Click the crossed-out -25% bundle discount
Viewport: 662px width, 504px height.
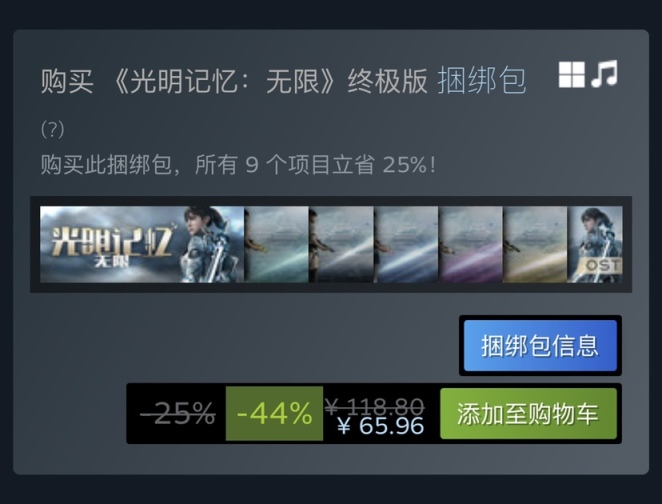tap(178, 414)
